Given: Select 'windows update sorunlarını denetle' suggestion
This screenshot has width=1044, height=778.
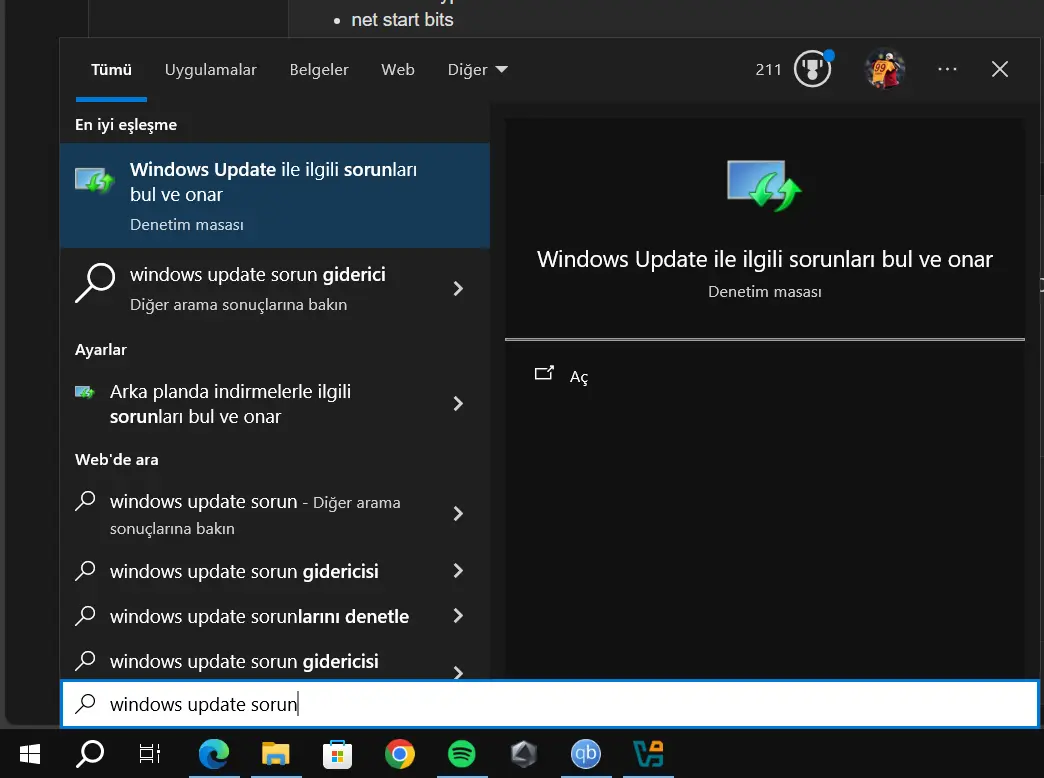Looking at the screenshot, I should click(x=274, y=616).
